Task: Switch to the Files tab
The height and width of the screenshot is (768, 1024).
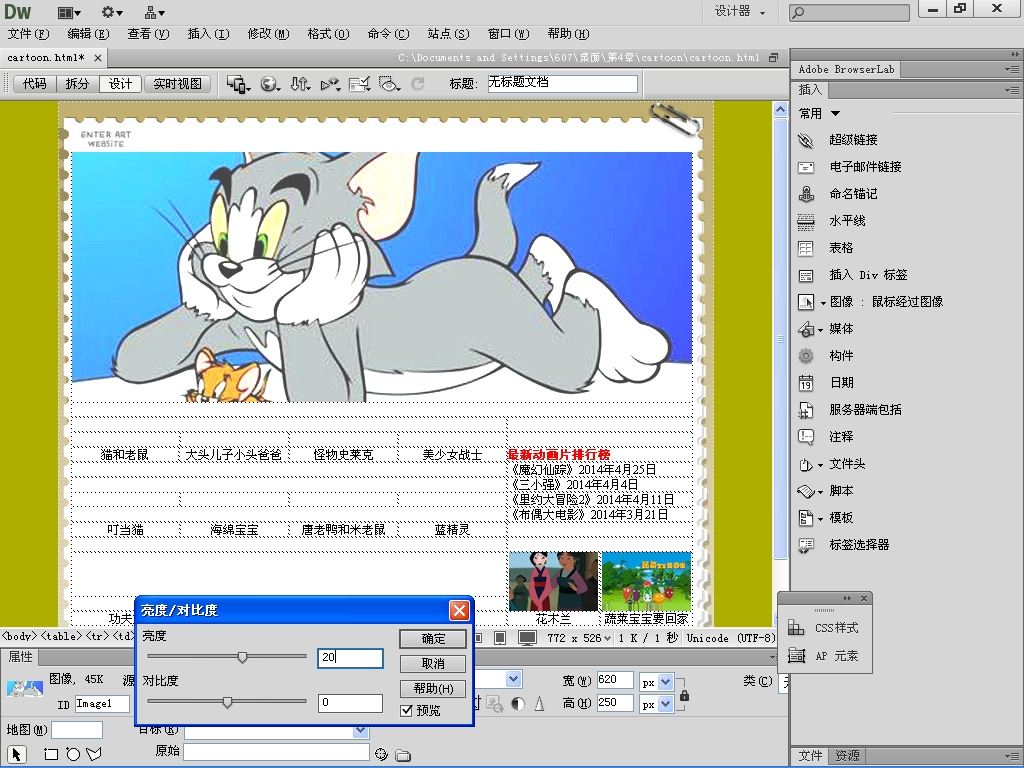Action: pos(810,756)
